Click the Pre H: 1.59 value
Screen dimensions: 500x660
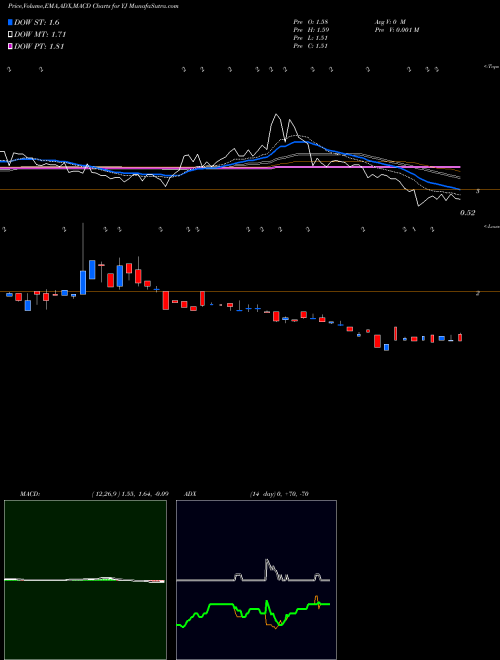(x=311, y=30)
